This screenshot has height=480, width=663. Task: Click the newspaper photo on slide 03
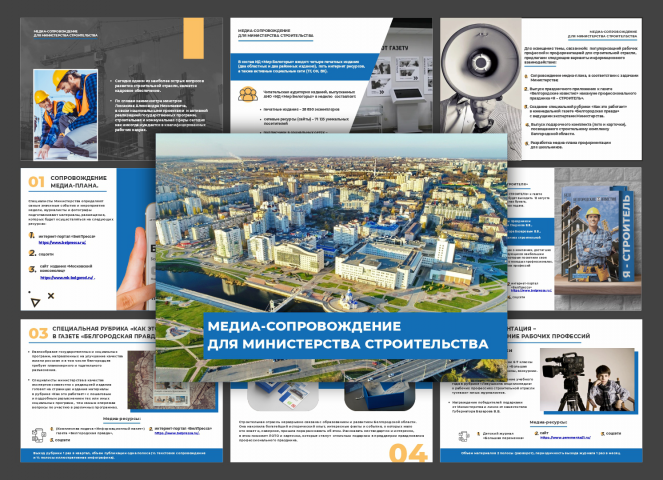(x=172, y=380)
